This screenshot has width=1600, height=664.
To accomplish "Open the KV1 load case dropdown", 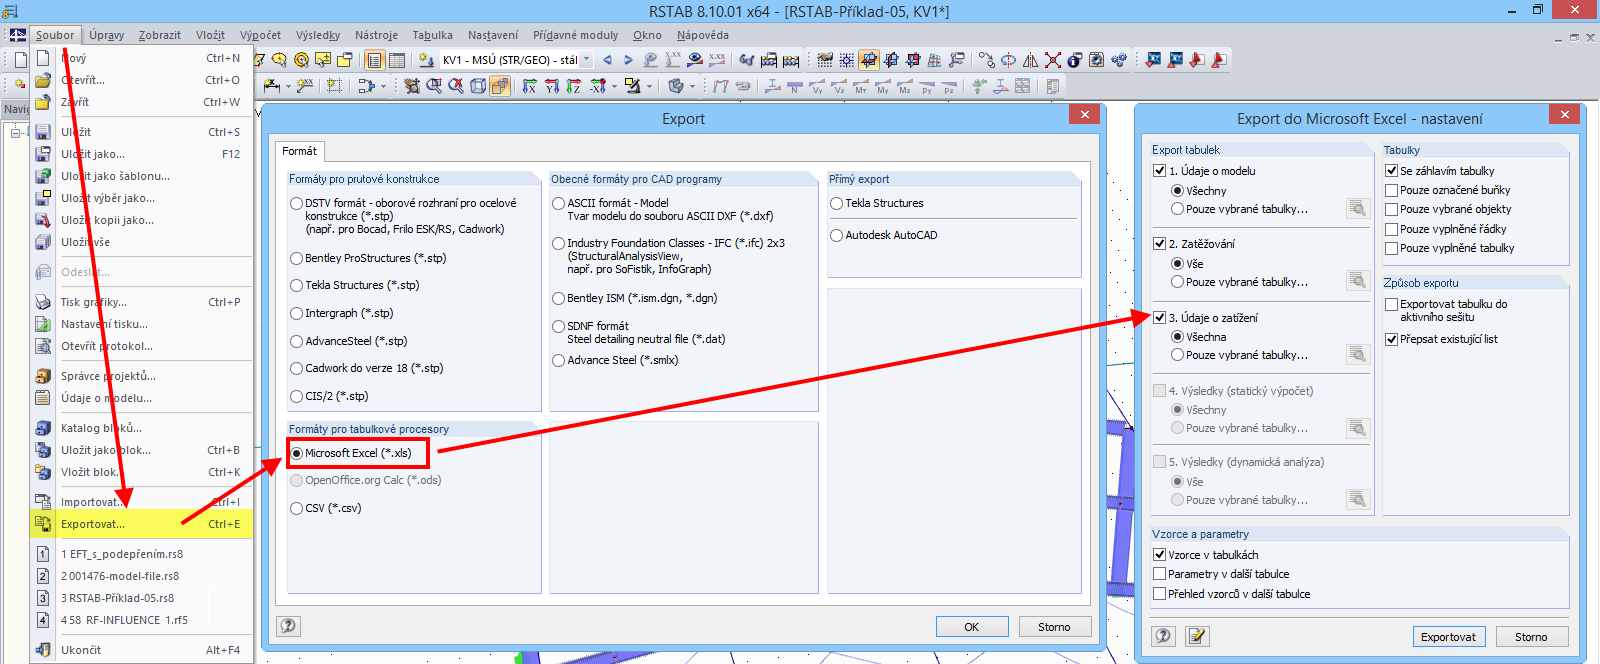I will (x=586, y=60).
